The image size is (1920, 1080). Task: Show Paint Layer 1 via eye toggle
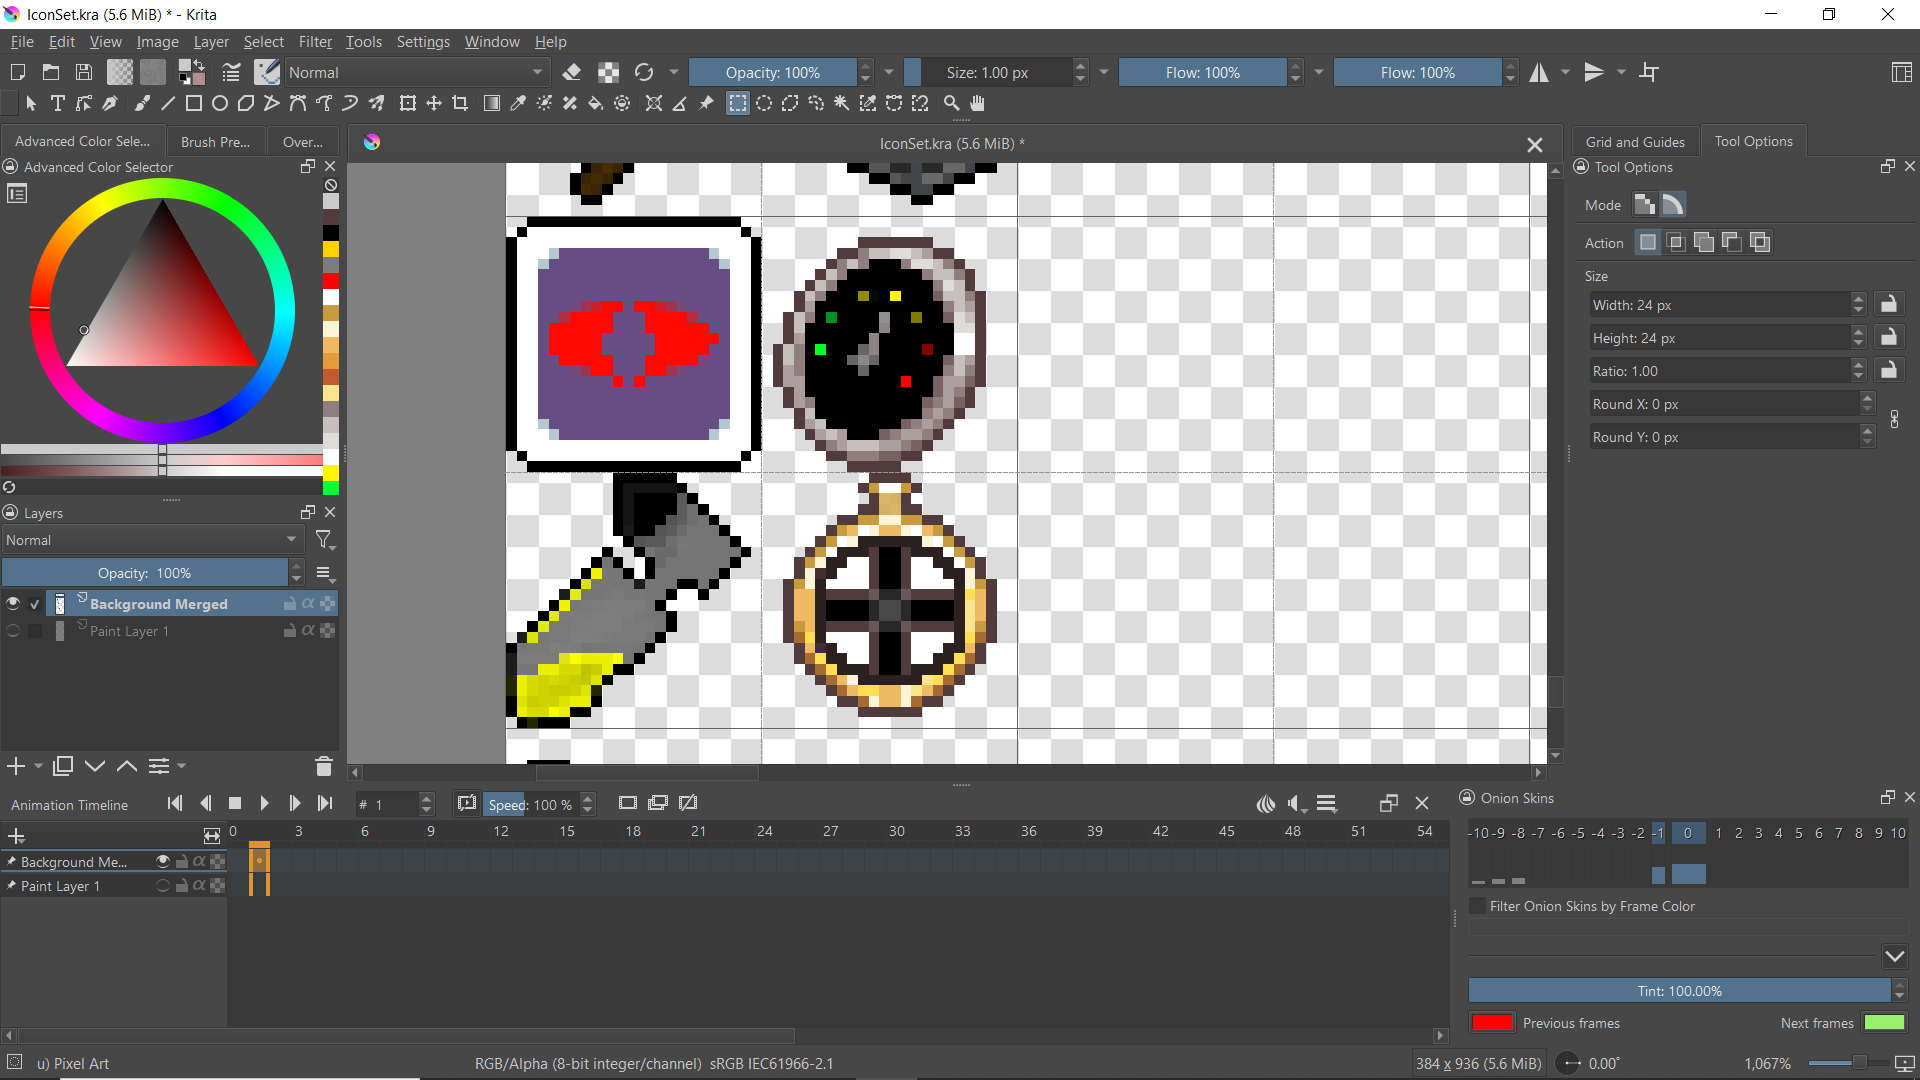13,631
